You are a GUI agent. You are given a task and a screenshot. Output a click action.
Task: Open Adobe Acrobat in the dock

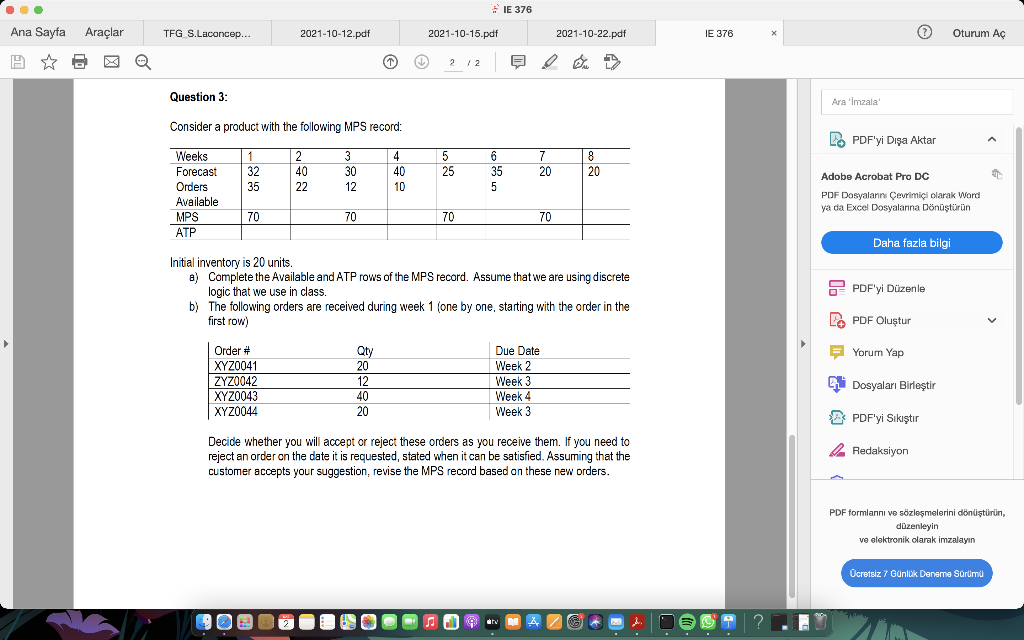point(637,622)
